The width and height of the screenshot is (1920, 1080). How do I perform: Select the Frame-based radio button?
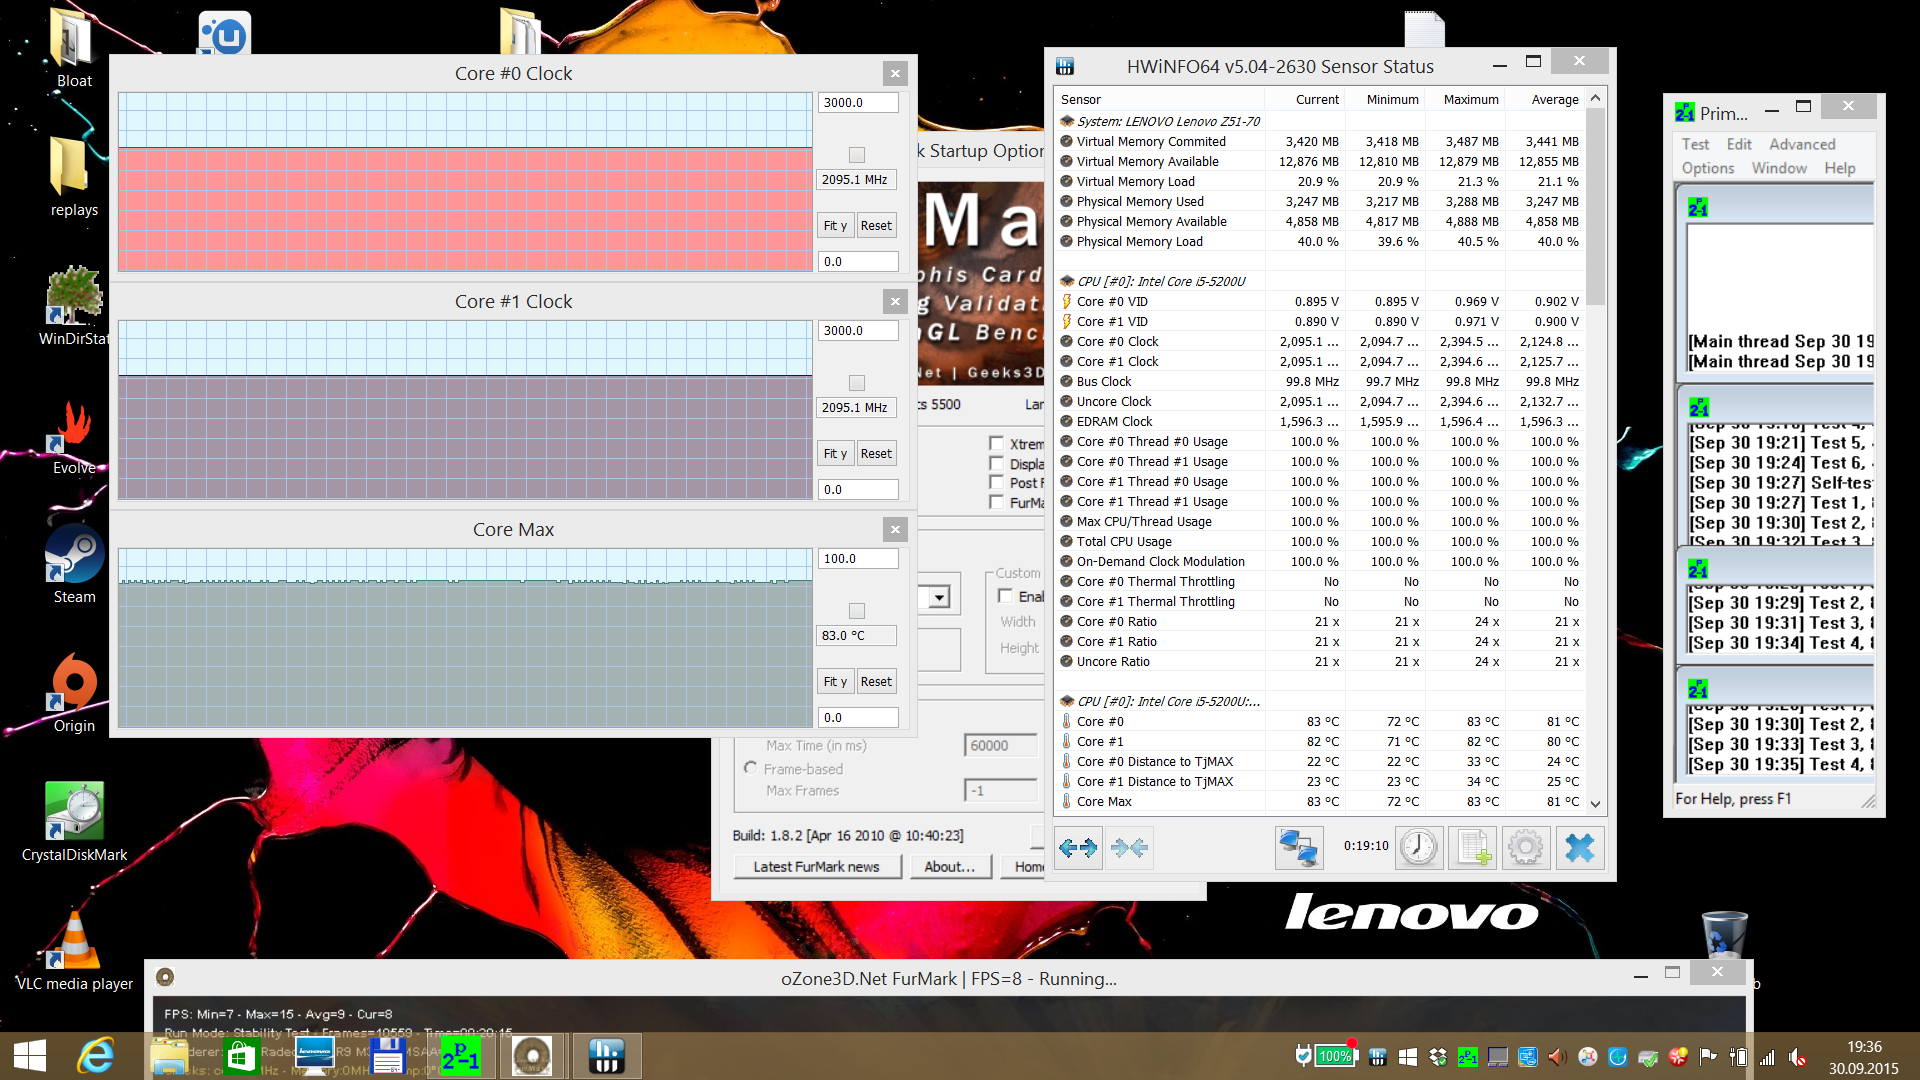pyautogui.click(x=750, y=768)
